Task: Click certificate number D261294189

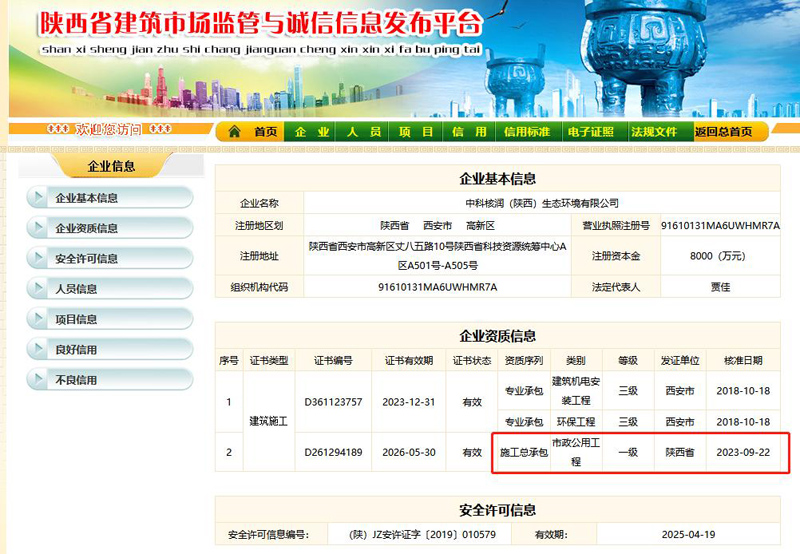Action: (x=333, y=452)
